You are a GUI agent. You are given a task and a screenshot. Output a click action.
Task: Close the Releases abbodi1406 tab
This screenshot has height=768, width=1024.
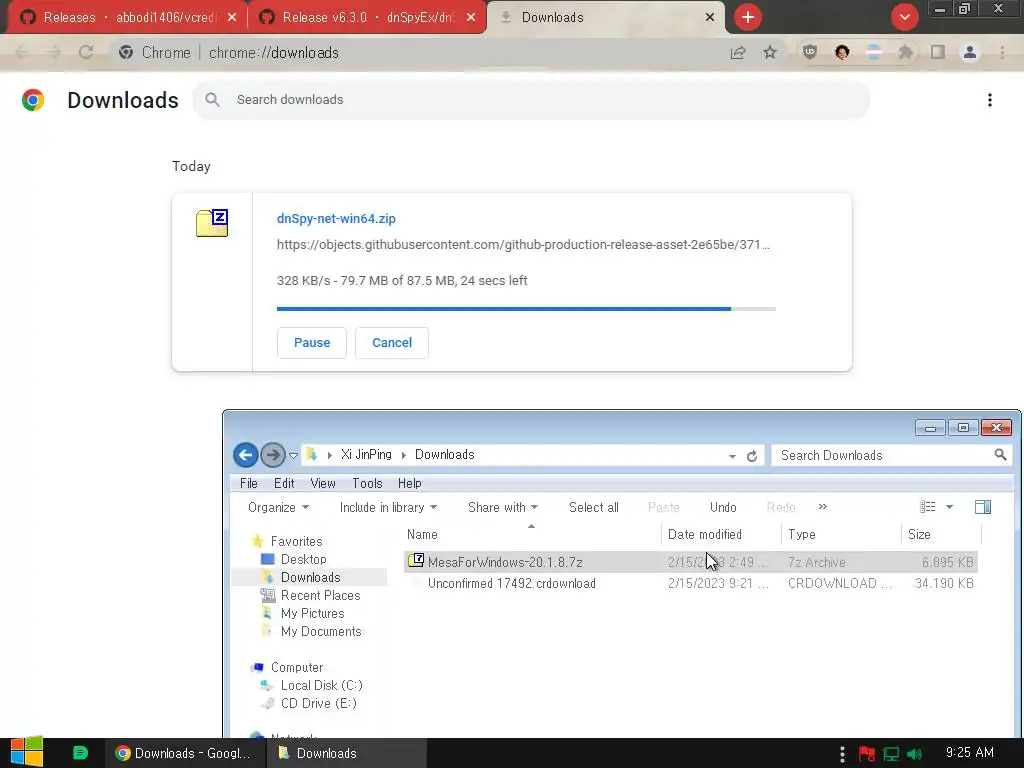232,18
